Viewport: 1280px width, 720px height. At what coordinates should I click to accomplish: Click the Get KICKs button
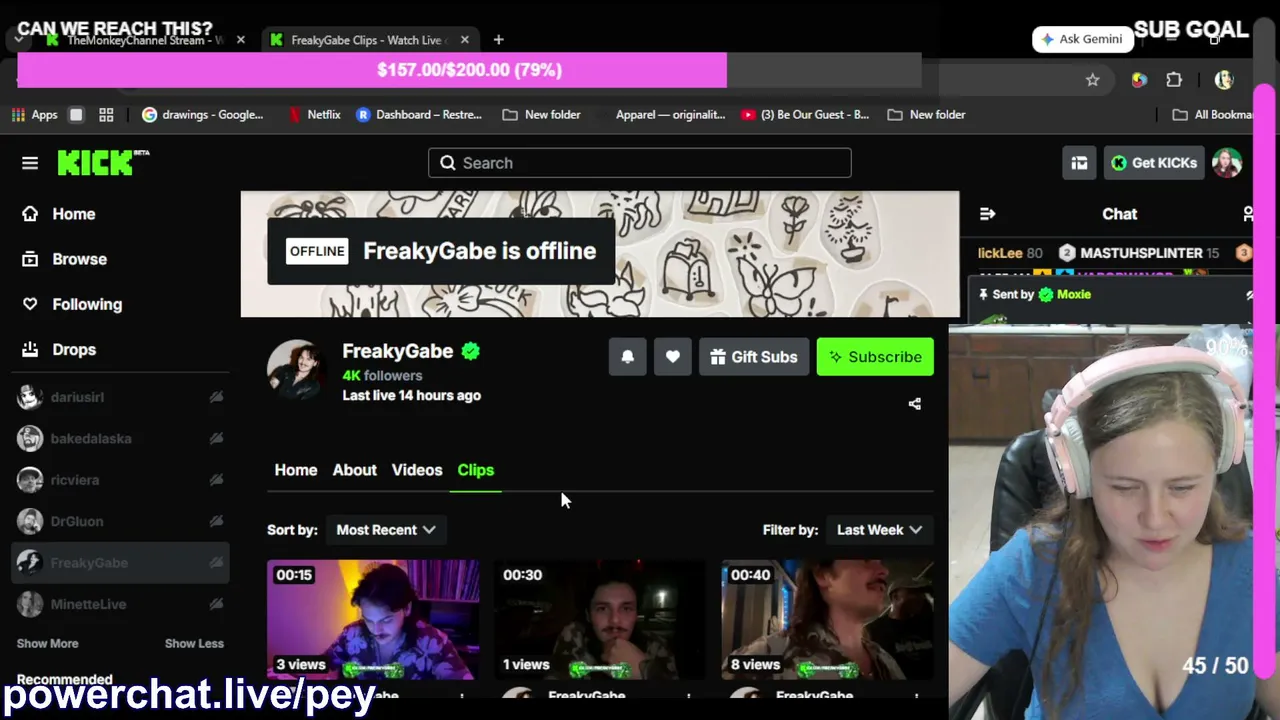1154,163
